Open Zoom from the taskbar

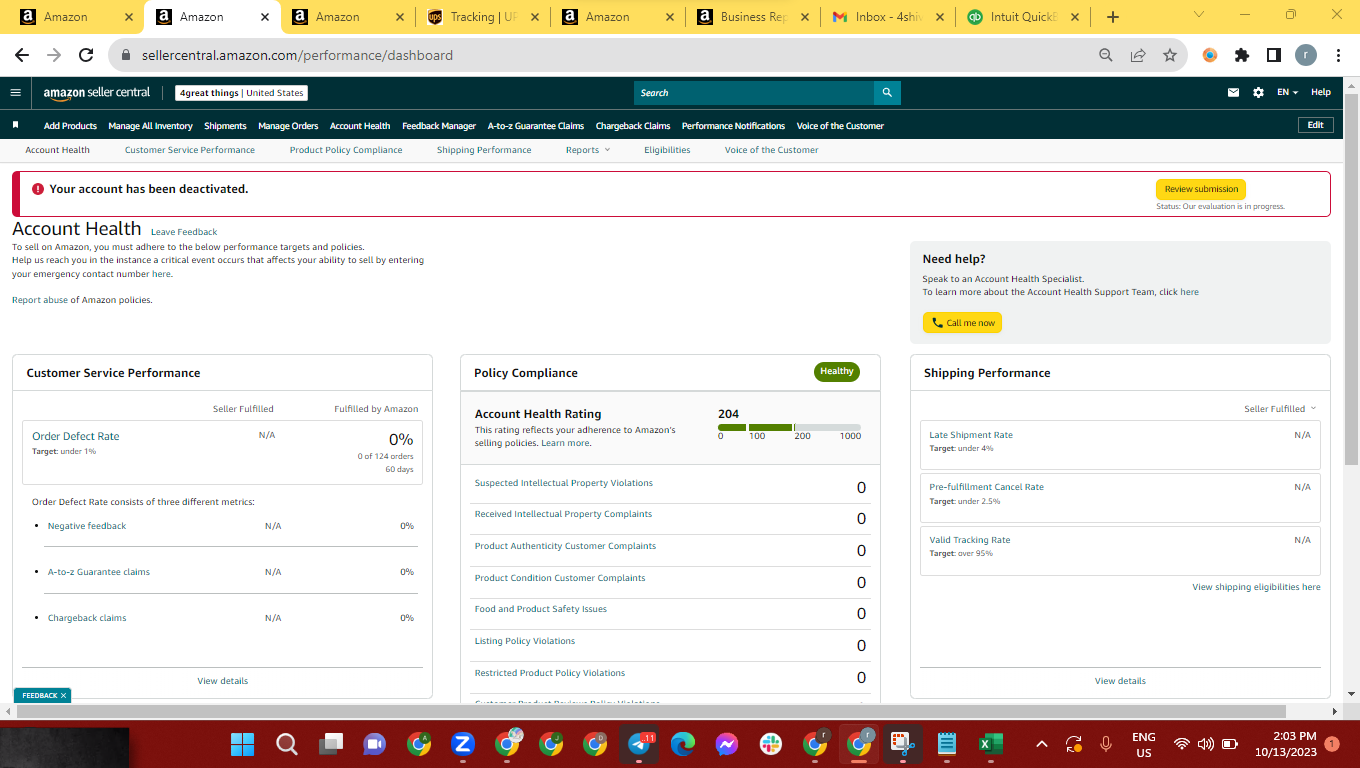coord(463,745)
